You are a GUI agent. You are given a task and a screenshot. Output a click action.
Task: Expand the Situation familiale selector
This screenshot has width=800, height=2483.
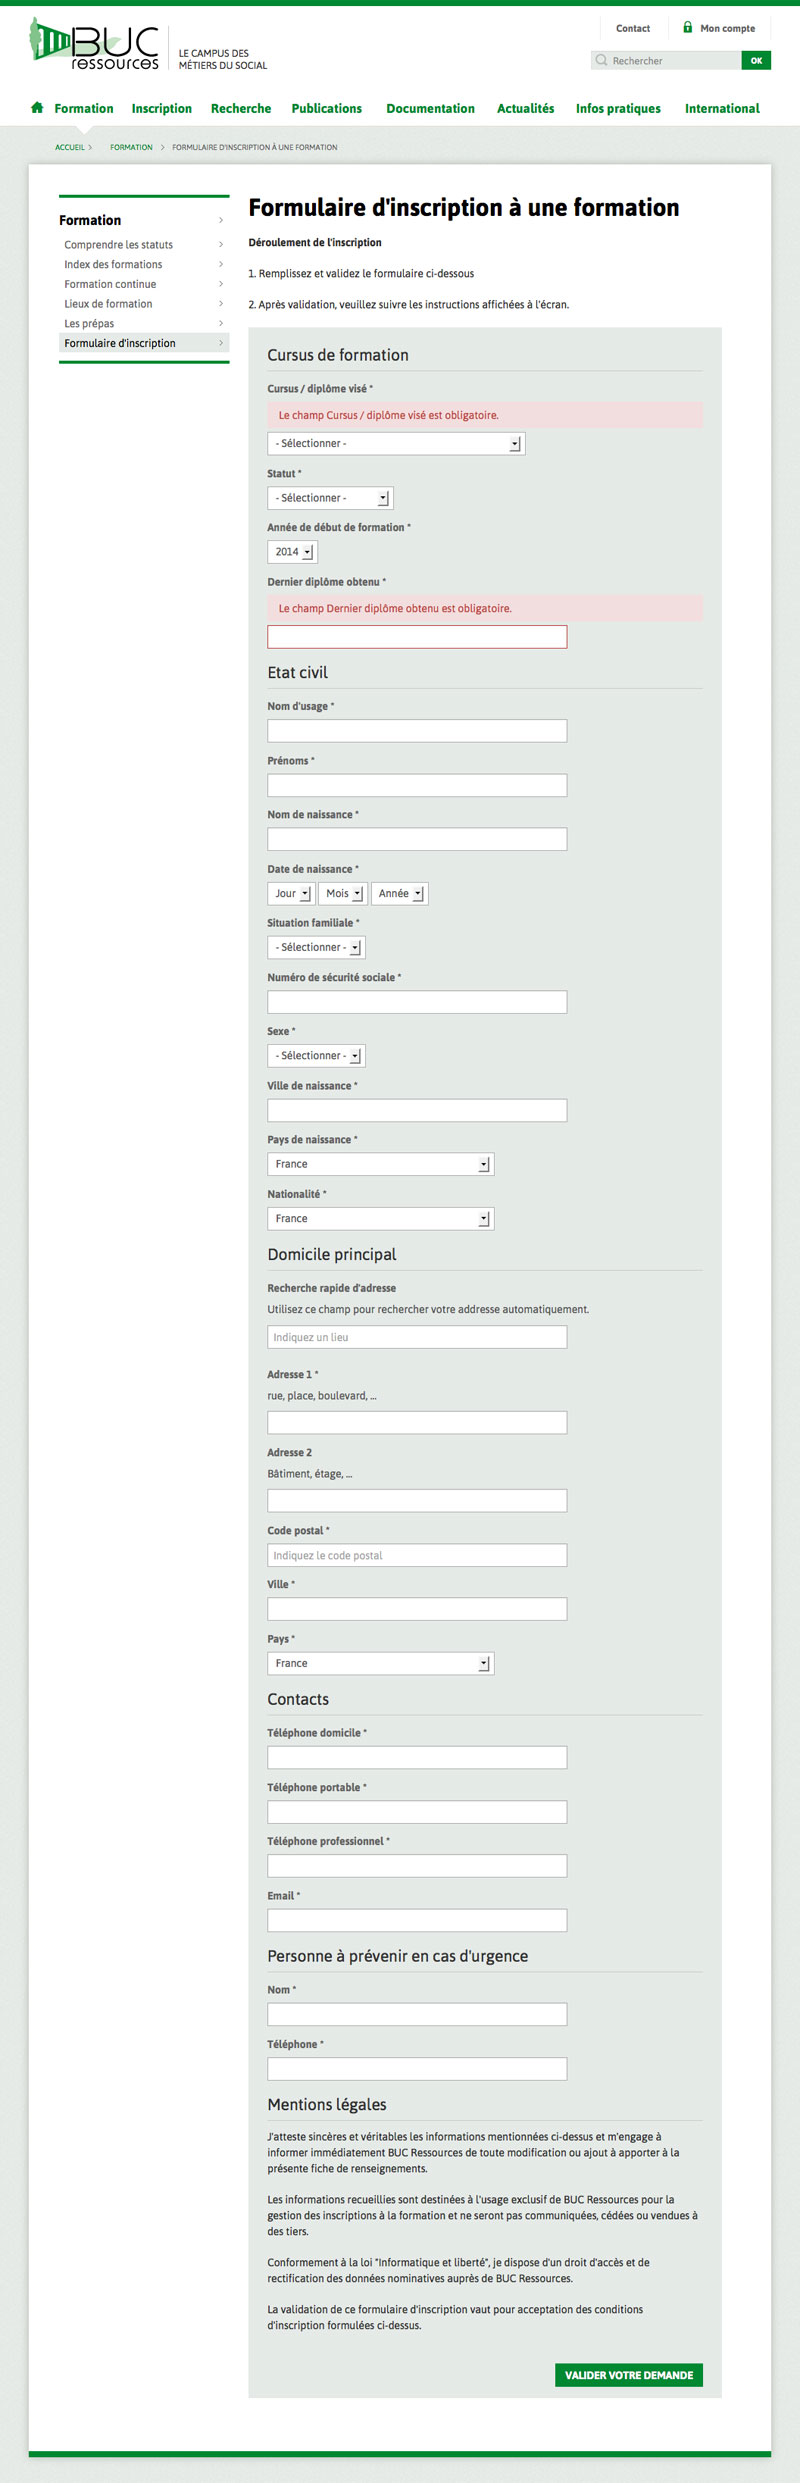316,948
